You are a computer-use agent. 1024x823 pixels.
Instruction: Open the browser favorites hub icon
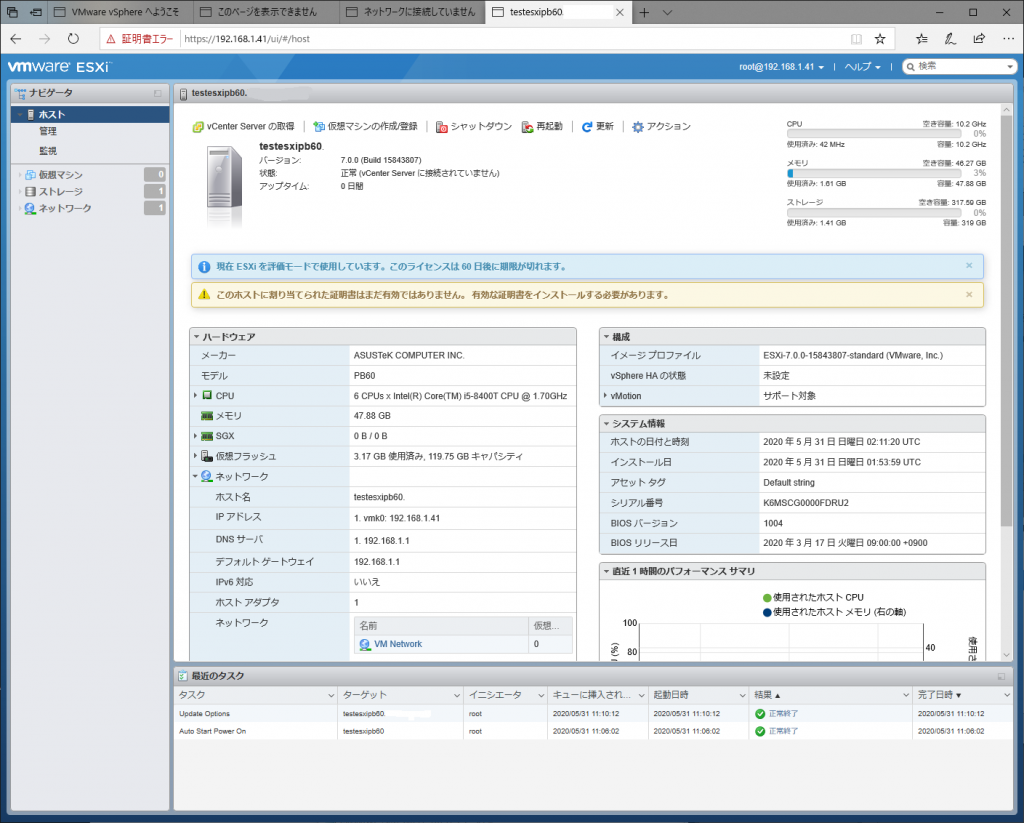(921, 39)
